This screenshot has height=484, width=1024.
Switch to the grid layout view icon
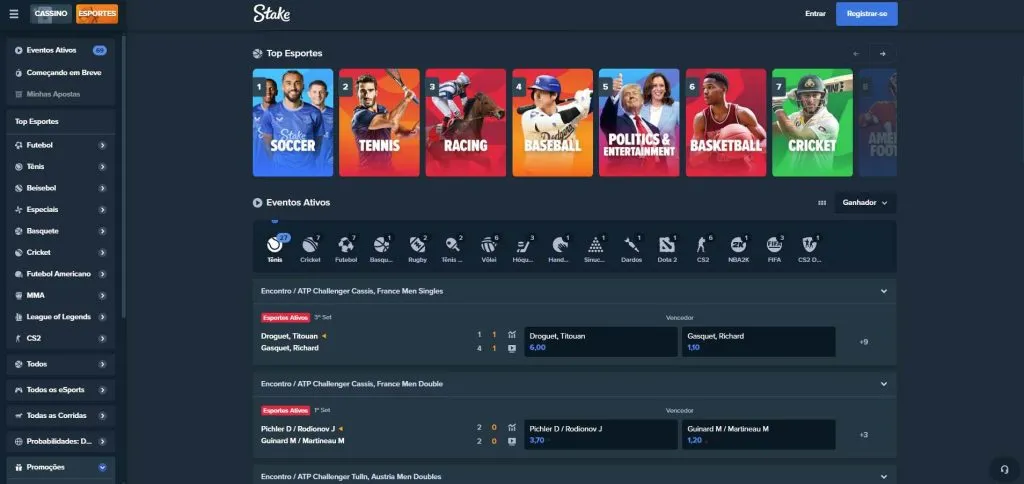[822, 202]
